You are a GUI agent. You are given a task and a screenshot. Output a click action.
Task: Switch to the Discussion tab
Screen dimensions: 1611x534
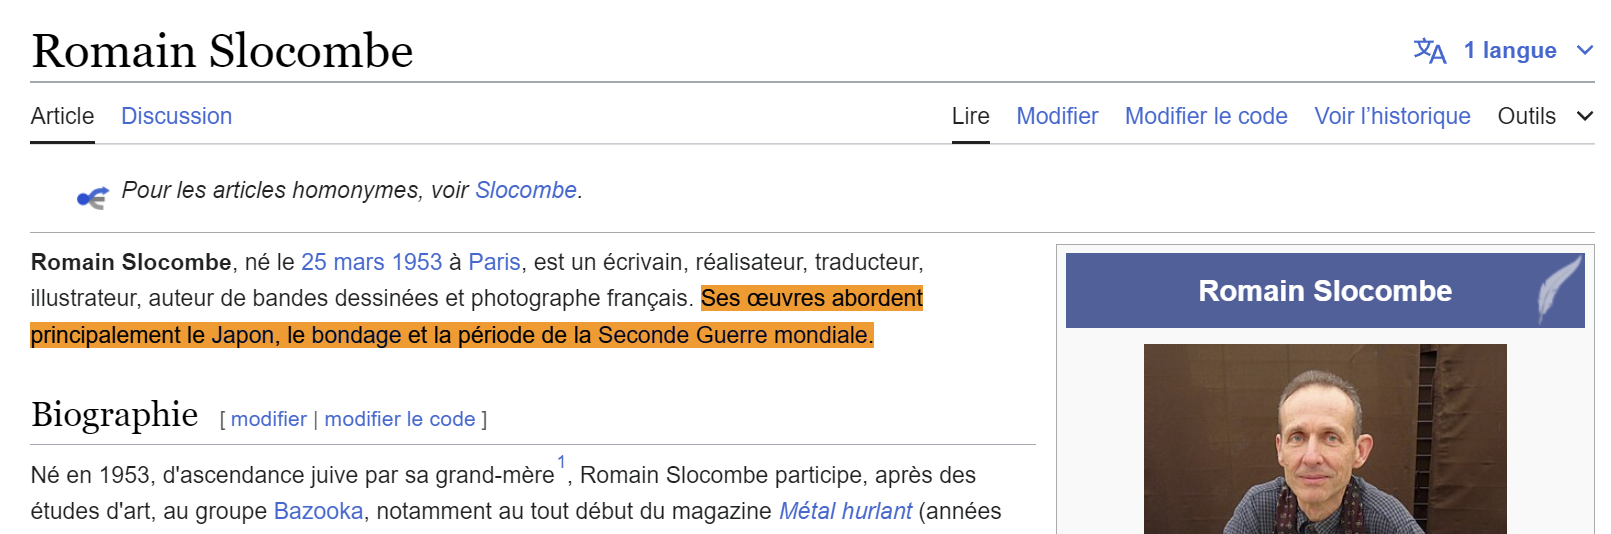point(176,116)
